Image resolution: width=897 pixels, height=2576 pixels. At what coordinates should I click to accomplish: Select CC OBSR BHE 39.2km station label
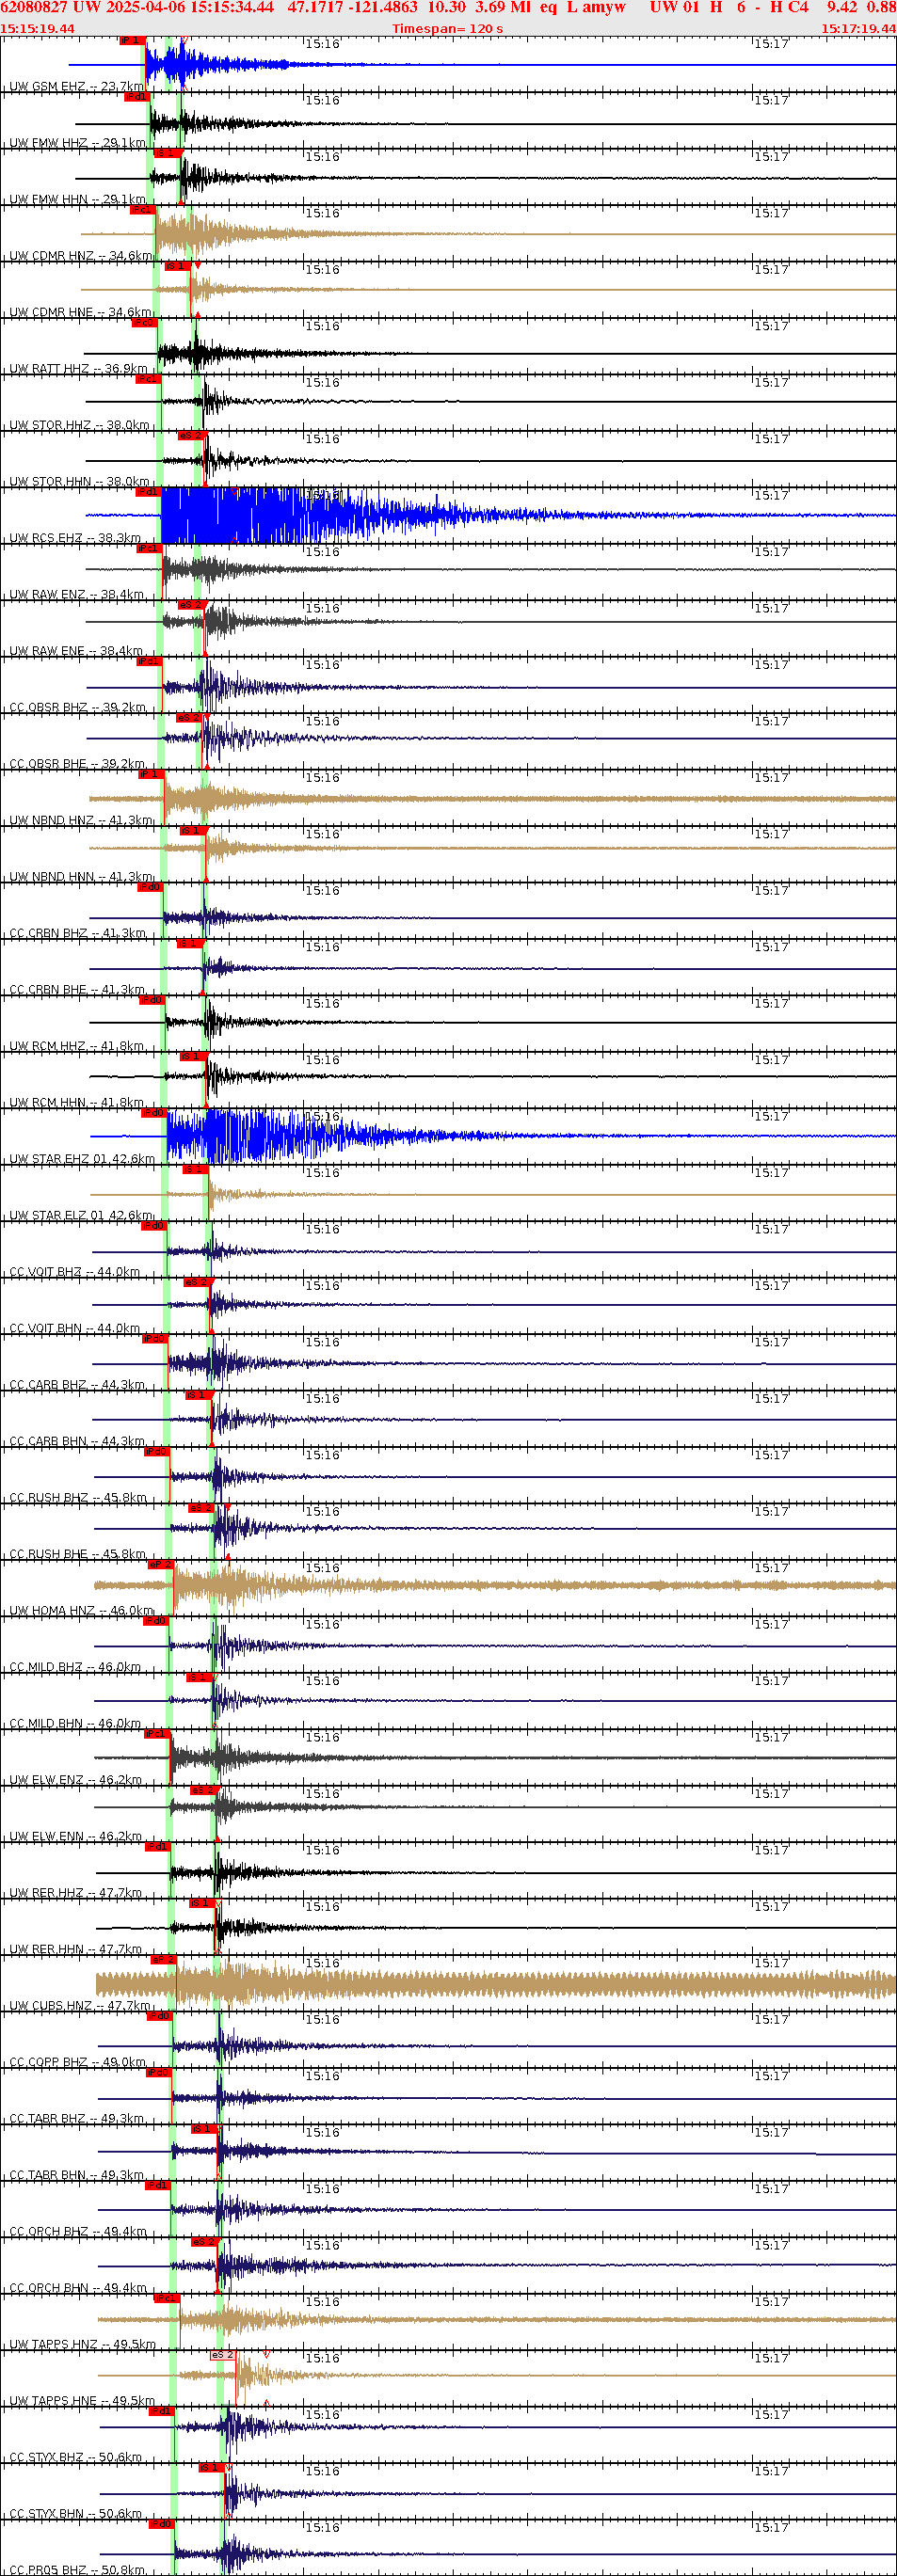tap(78, 764)
